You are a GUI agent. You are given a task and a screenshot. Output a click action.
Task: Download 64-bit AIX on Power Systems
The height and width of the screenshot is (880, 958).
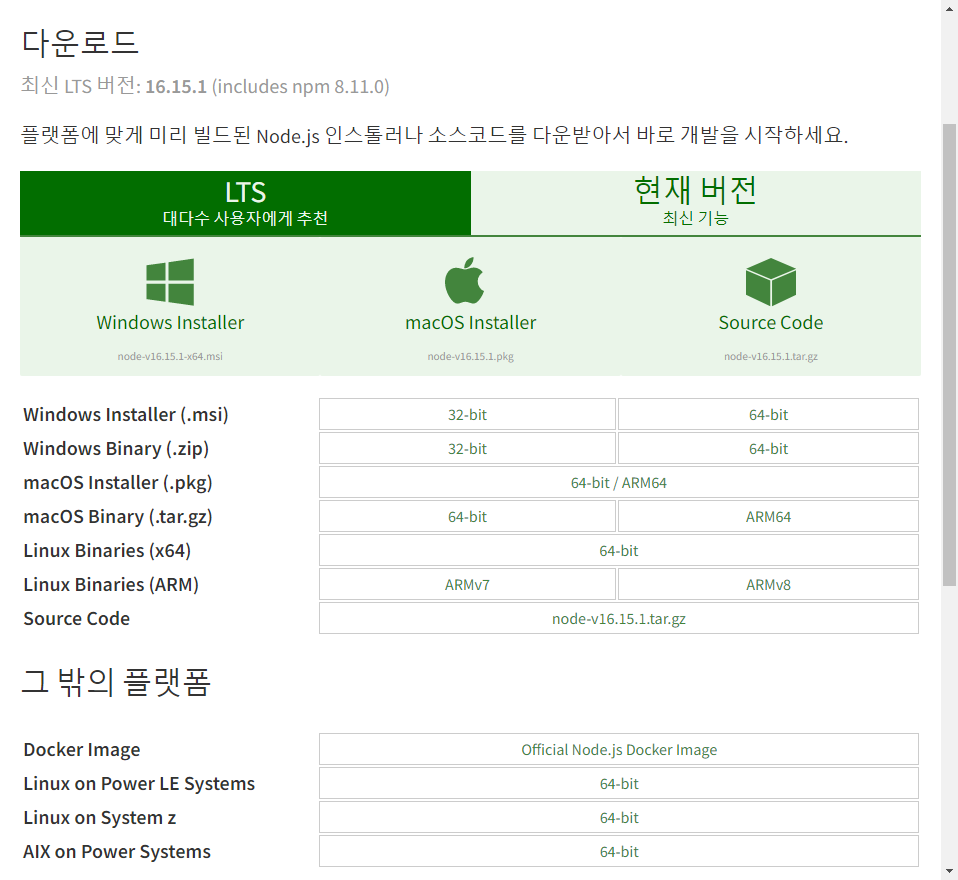pyautogui.click(x=619, y=852)
